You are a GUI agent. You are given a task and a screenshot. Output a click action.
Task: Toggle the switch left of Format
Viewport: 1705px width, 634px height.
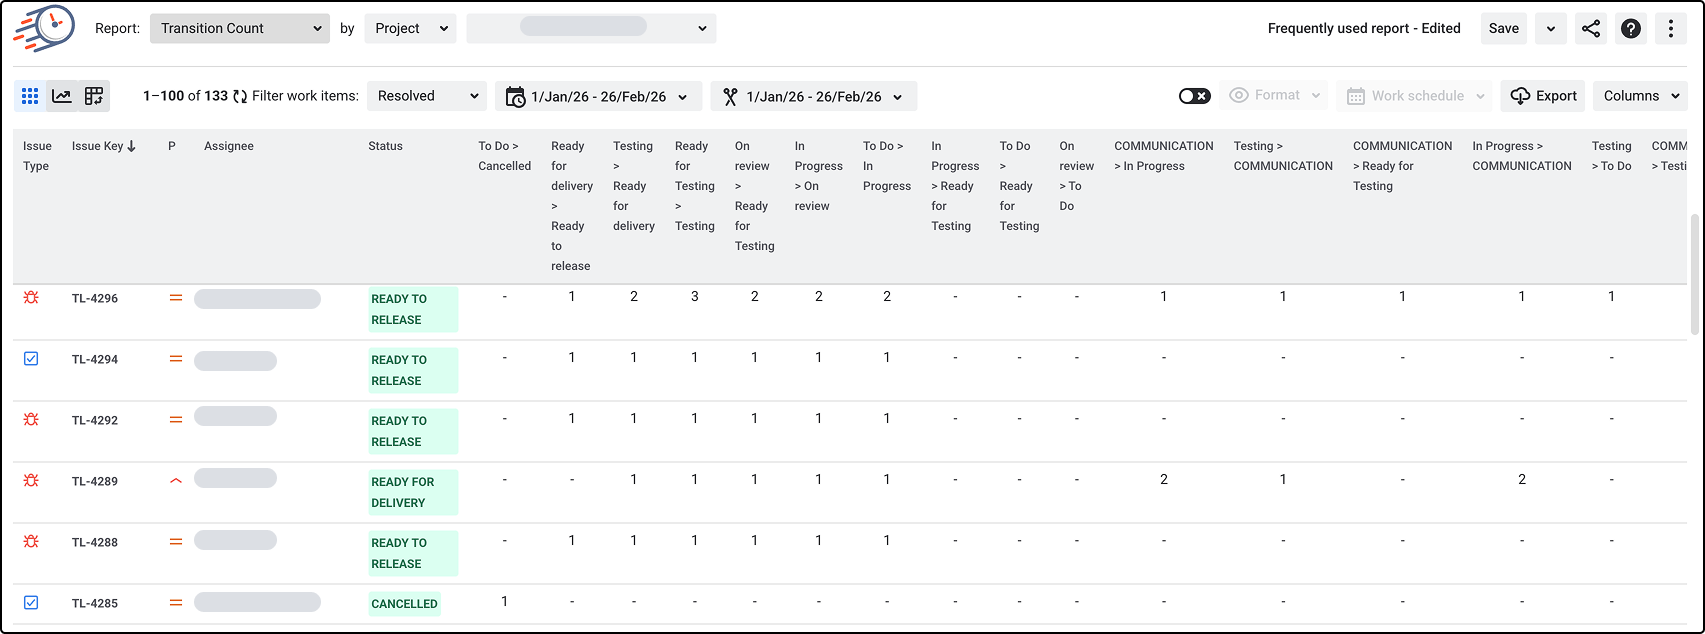coord(1194,96)
